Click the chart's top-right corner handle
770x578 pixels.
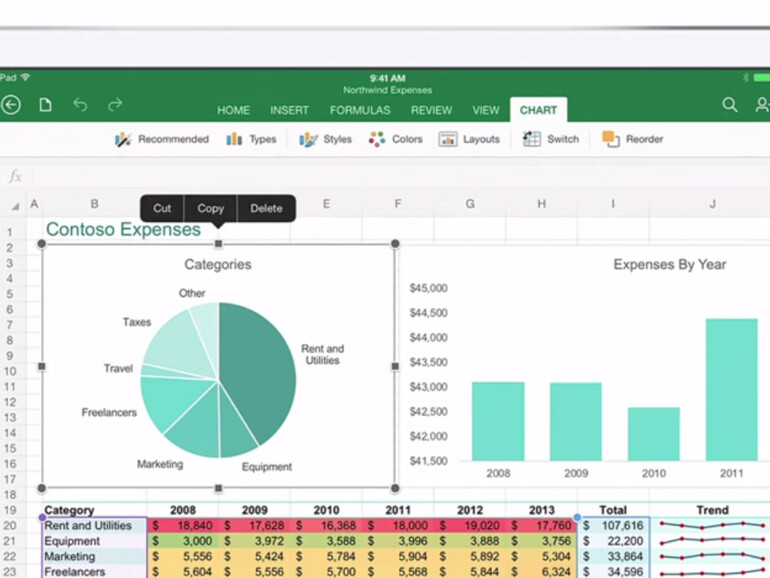click(x=395, y=244)
